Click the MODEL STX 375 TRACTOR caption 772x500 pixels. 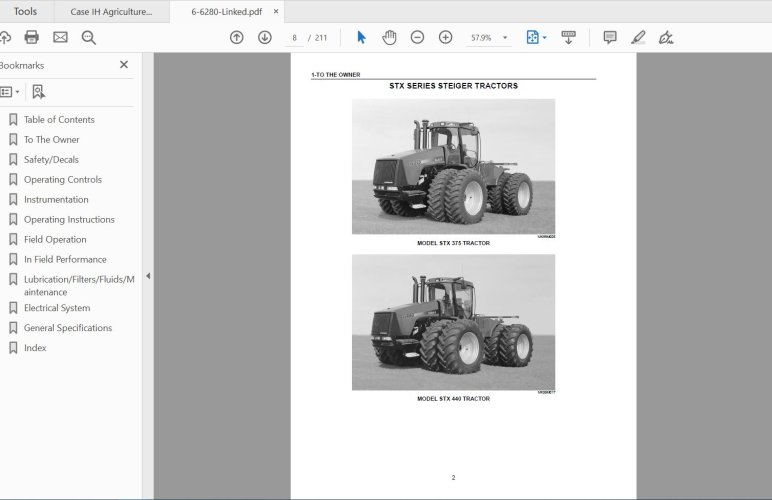tap(453, 243)
